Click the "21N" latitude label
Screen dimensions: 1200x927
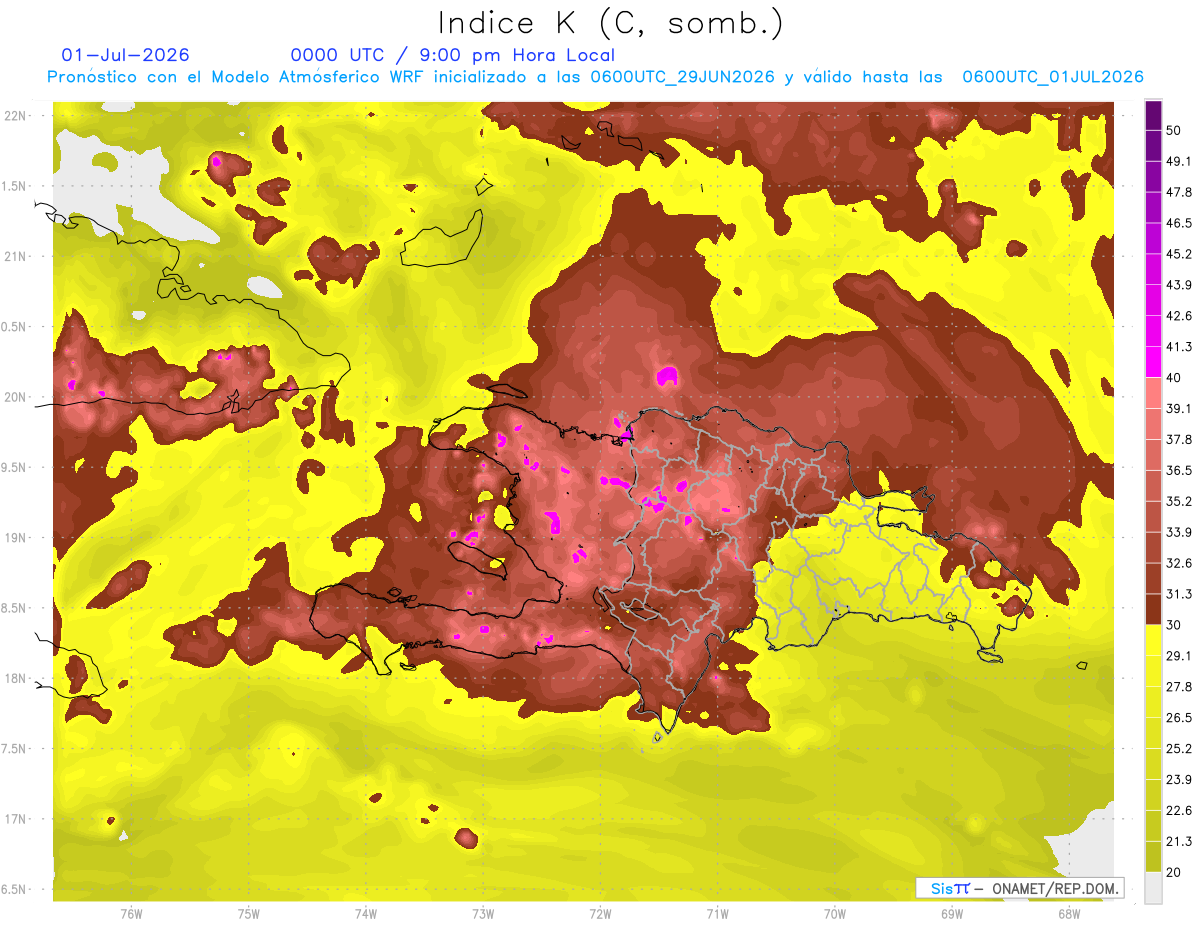[x=17, y=256]
